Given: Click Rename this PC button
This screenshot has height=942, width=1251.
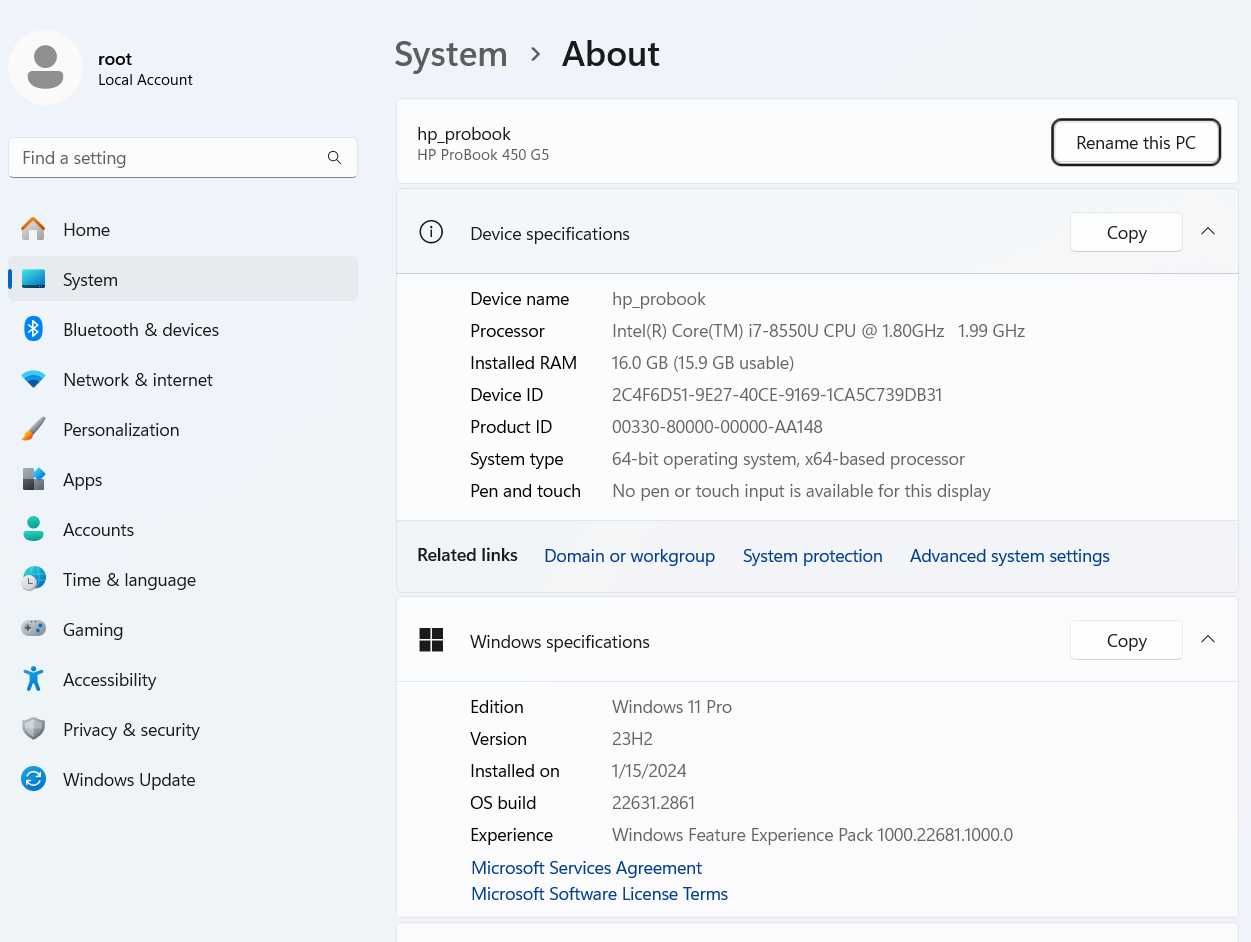Looking at the screenshot, I should (x=1136, y=142).
